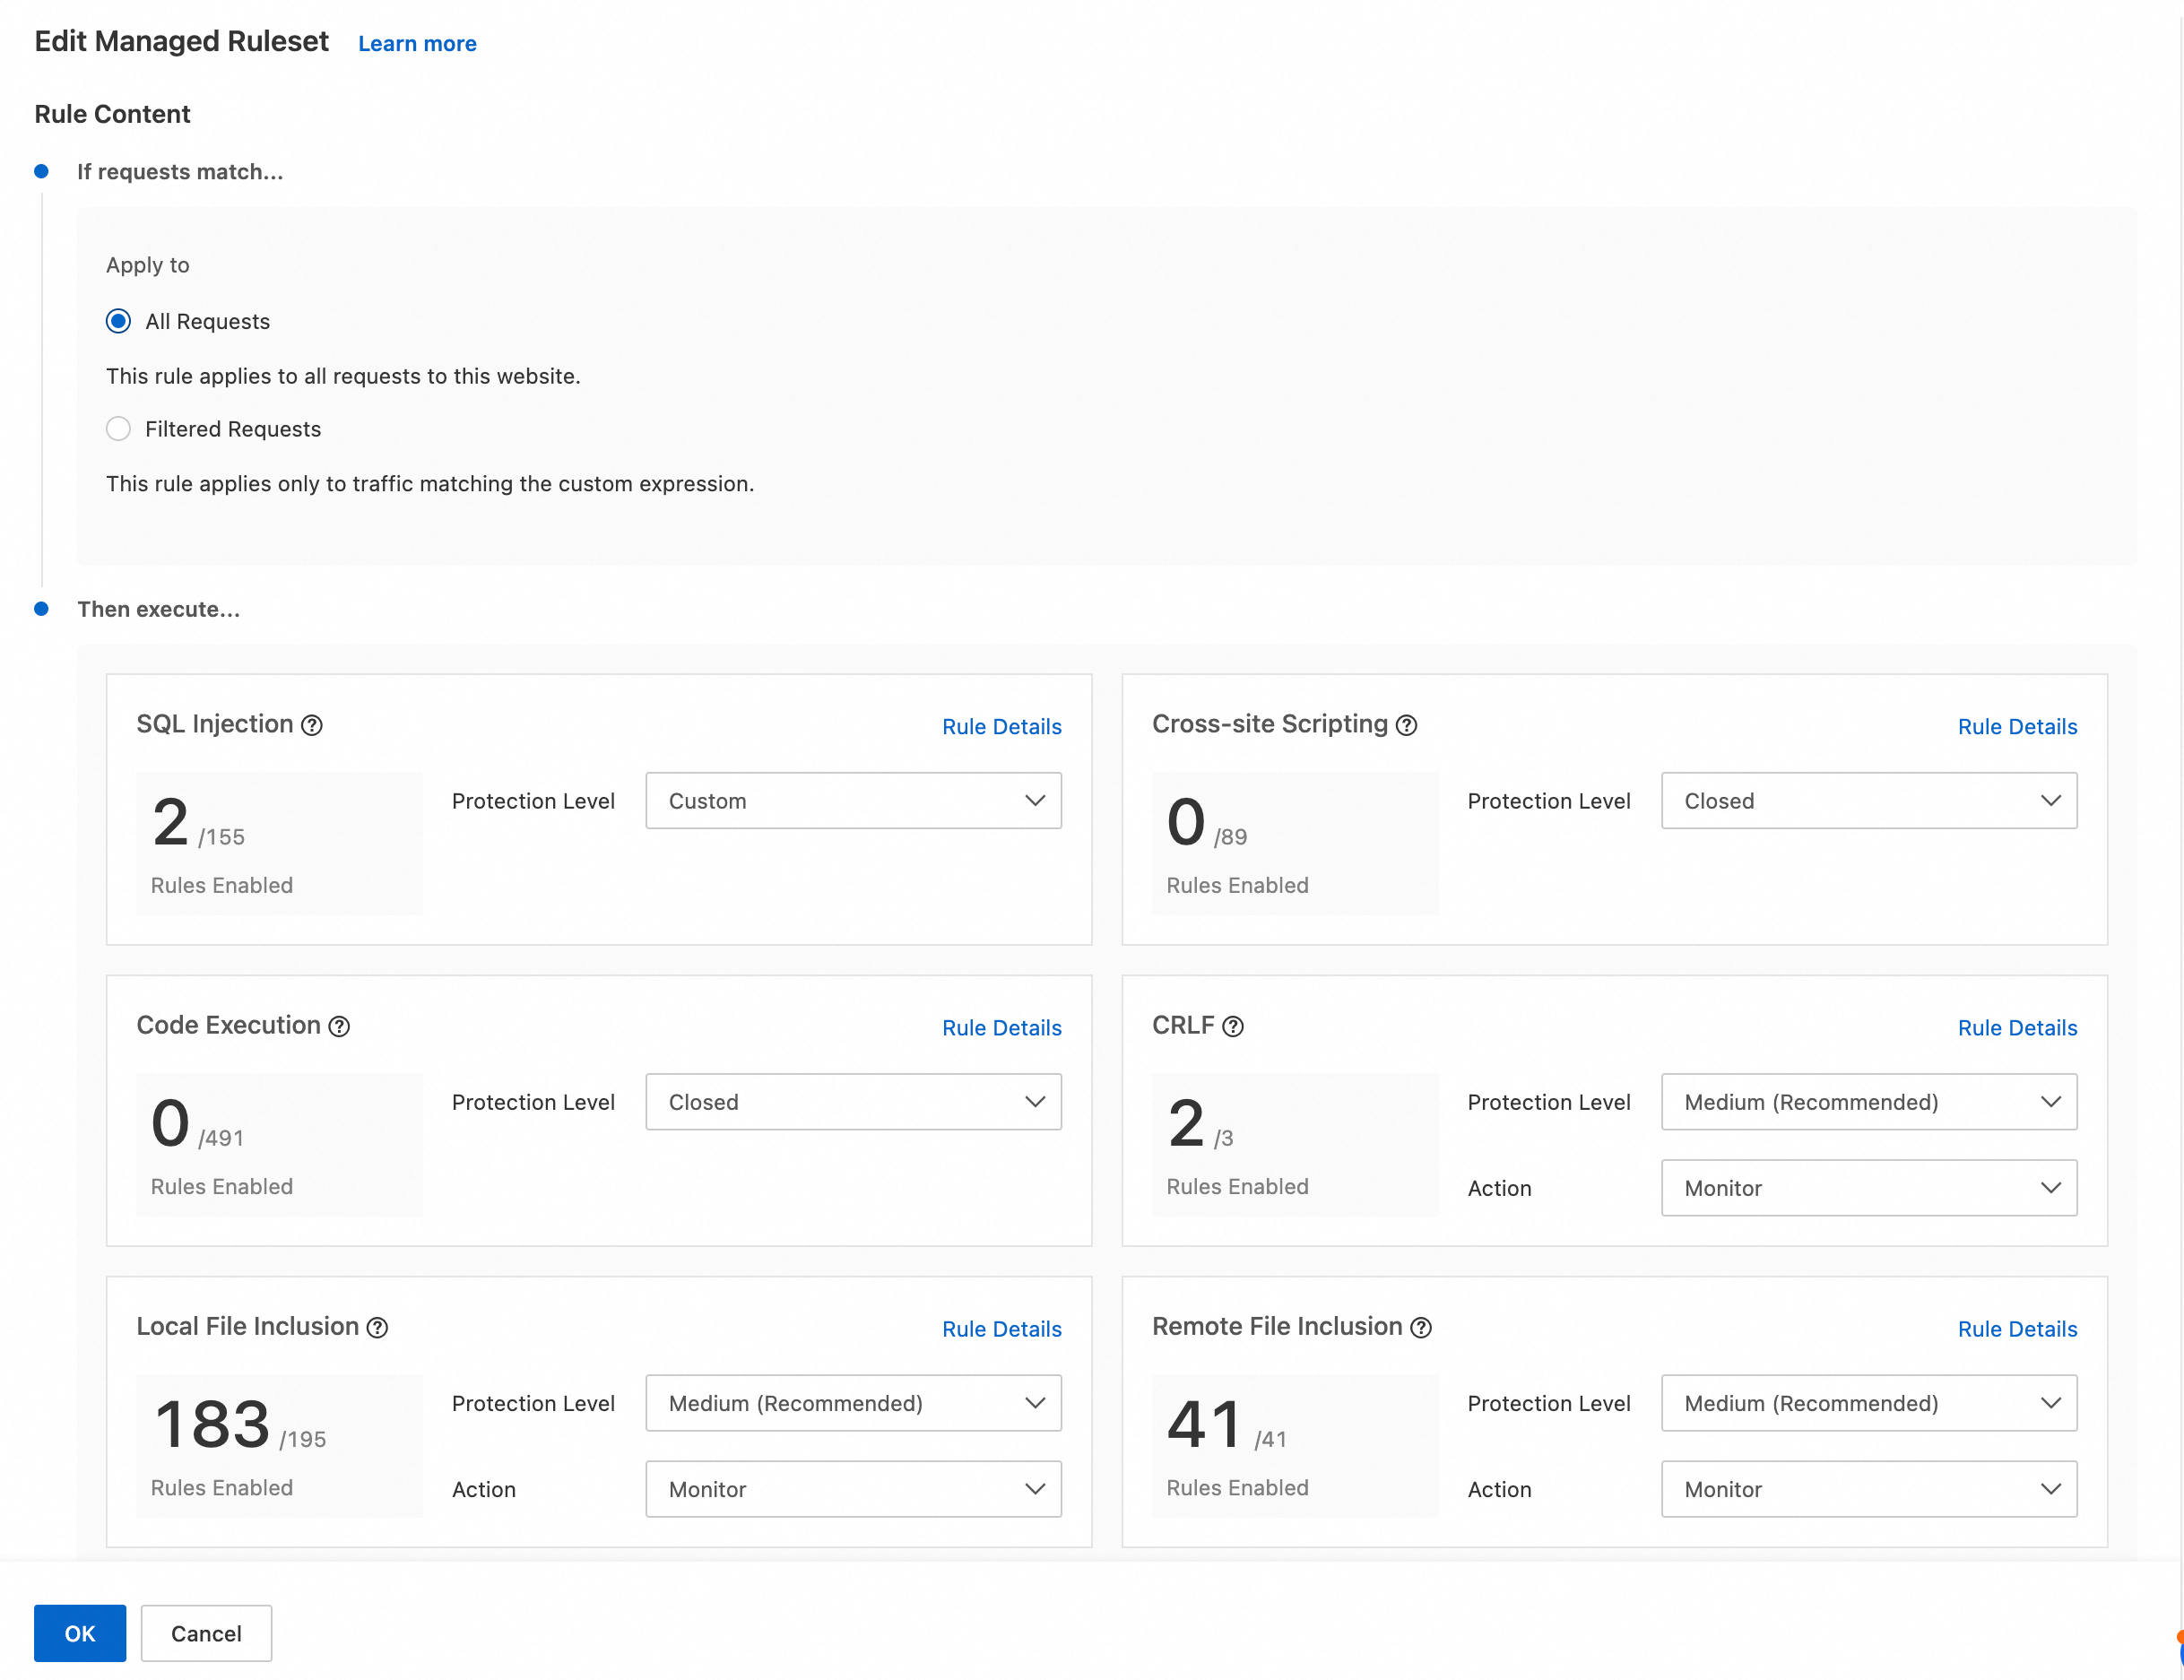Open the Code Execution help tooltip icon
2184x1680 pixels.
click(339, 1026)
